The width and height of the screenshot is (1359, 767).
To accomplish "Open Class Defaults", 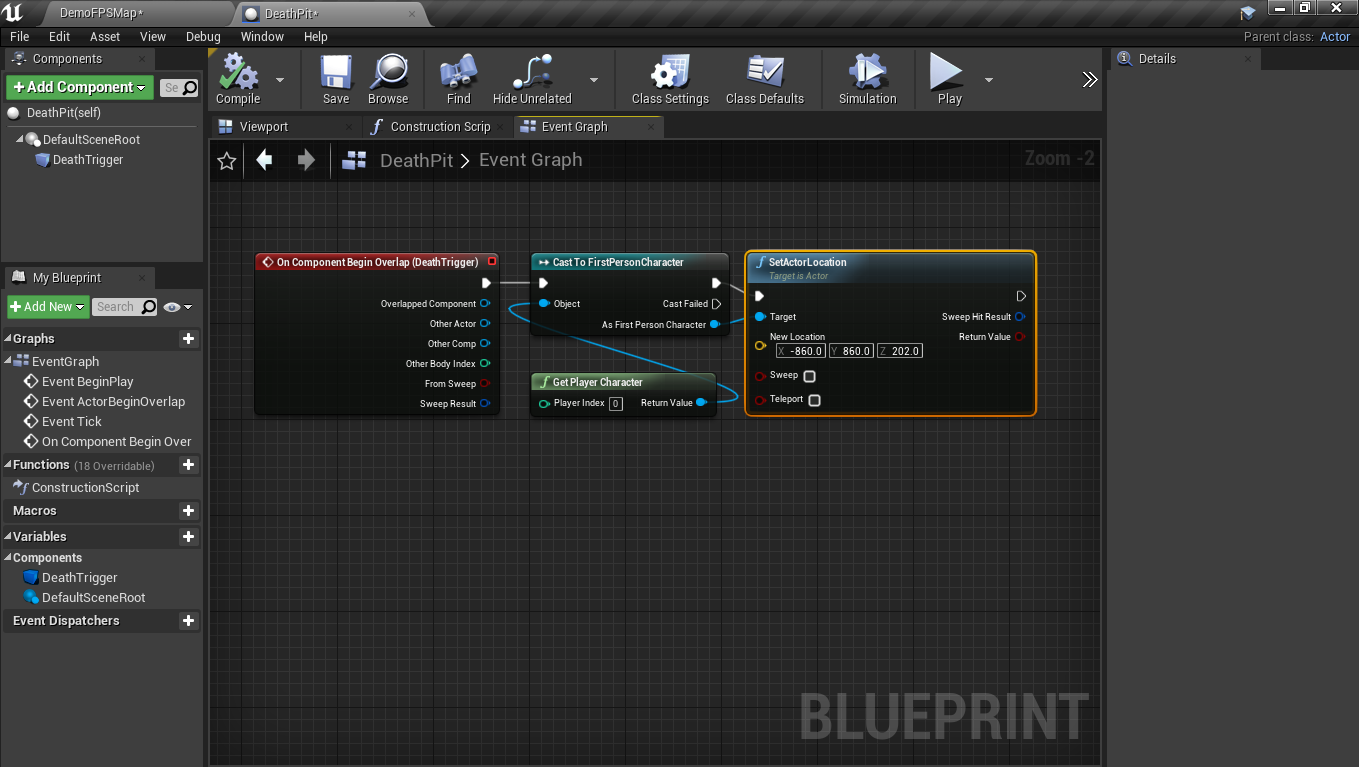I will (x=765, y=78).
